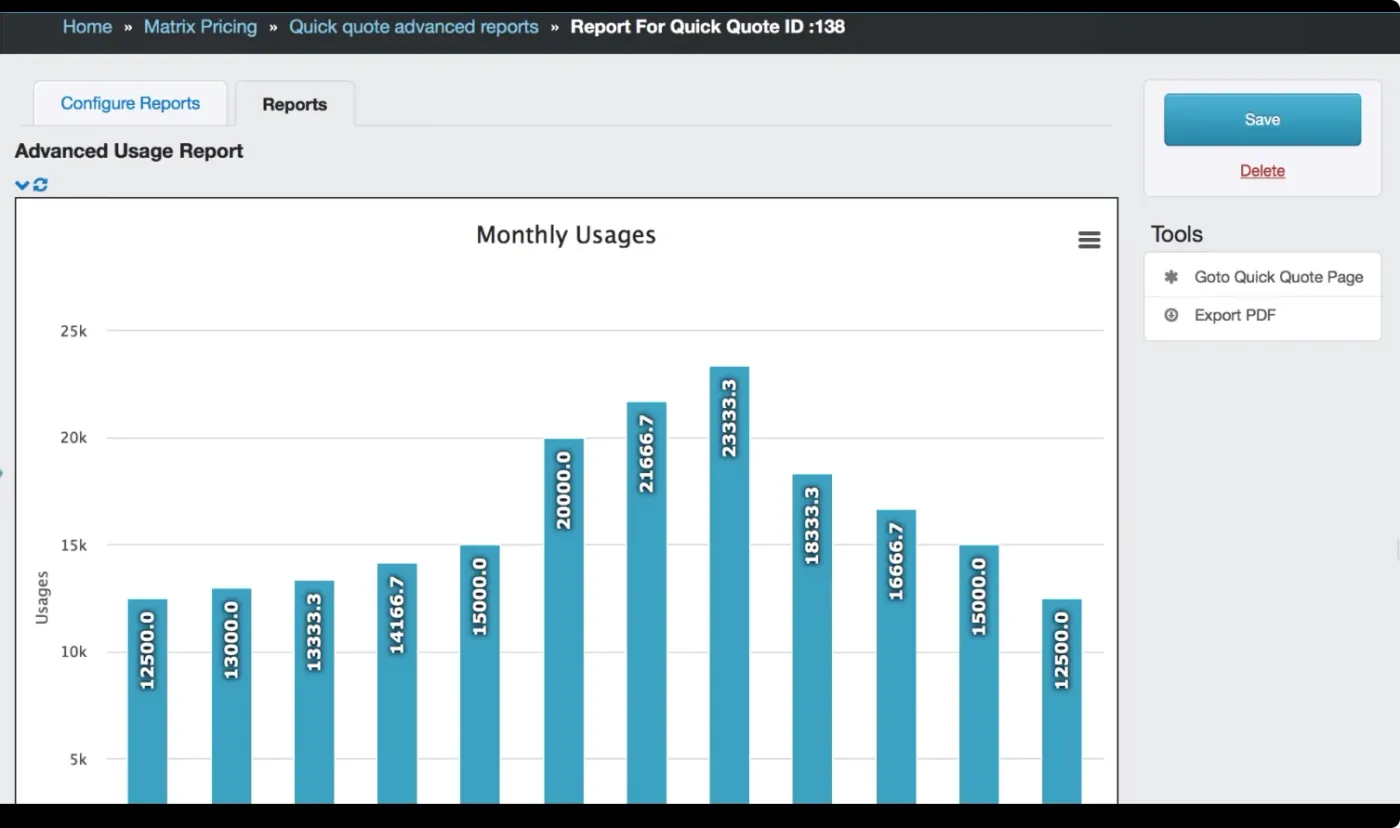Click the Advanced Usage Report heading
This screenshot has width=1400, height=828.
click(x=129, y=151)
